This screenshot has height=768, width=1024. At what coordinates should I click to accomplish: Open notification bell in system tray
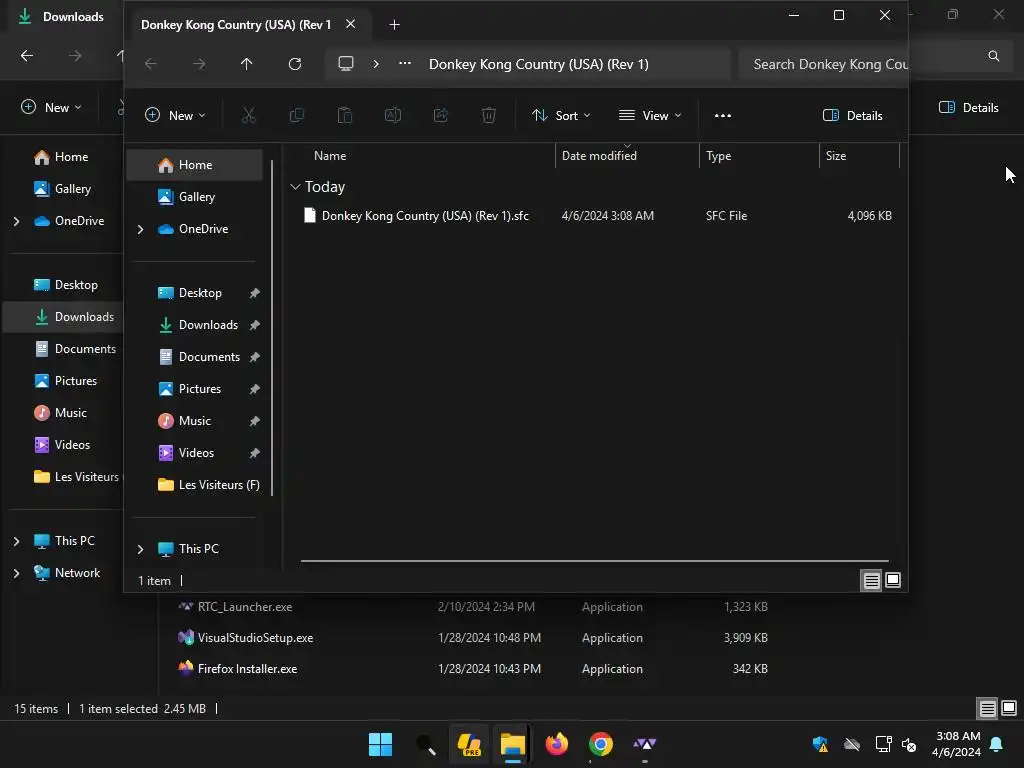tap(996, 744)
